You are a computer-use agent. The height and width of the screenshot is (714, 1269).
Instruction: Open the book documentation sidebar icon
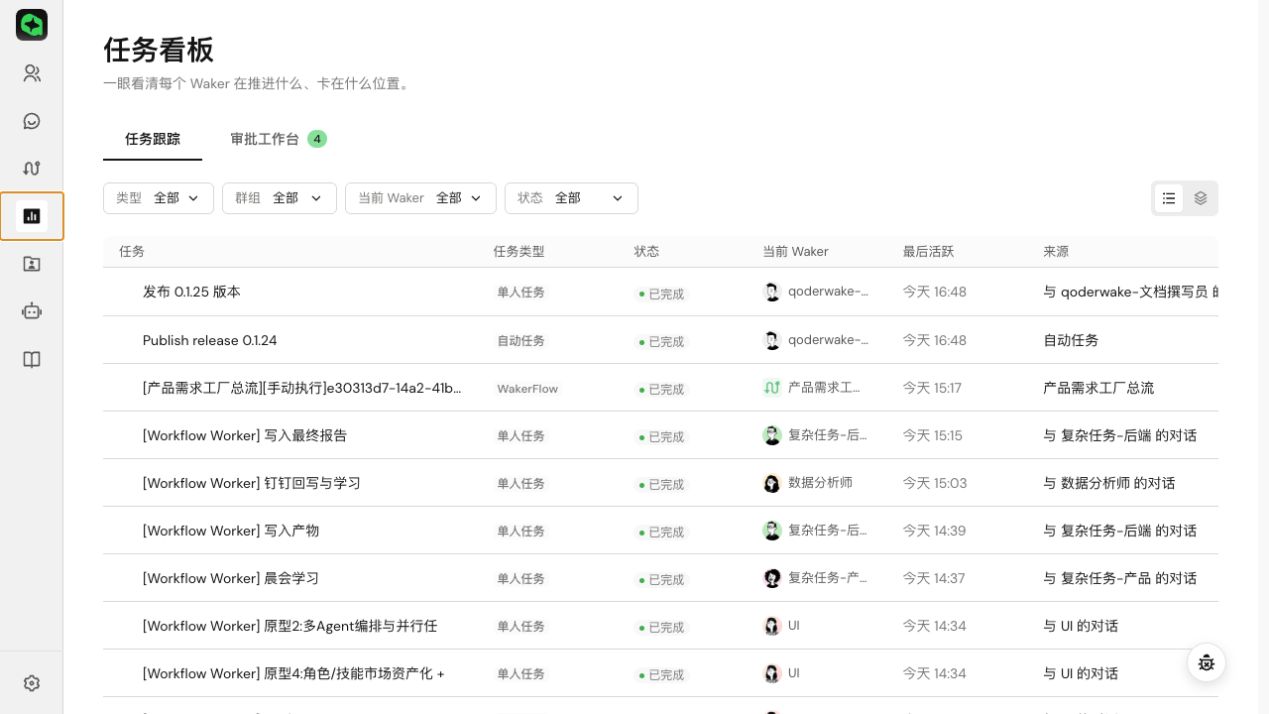(x=32, y=359)
